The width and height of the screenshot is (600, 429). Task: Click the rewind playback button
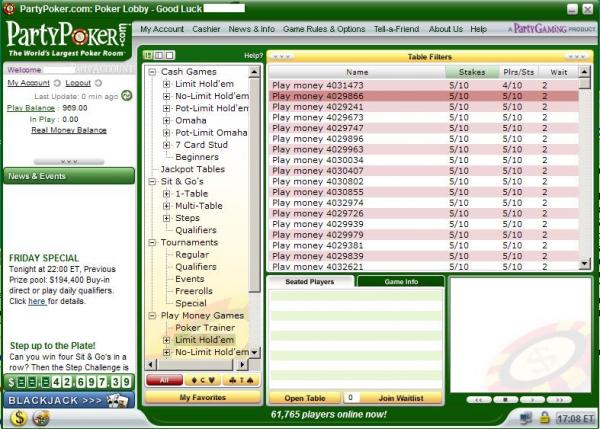[479, 400]
